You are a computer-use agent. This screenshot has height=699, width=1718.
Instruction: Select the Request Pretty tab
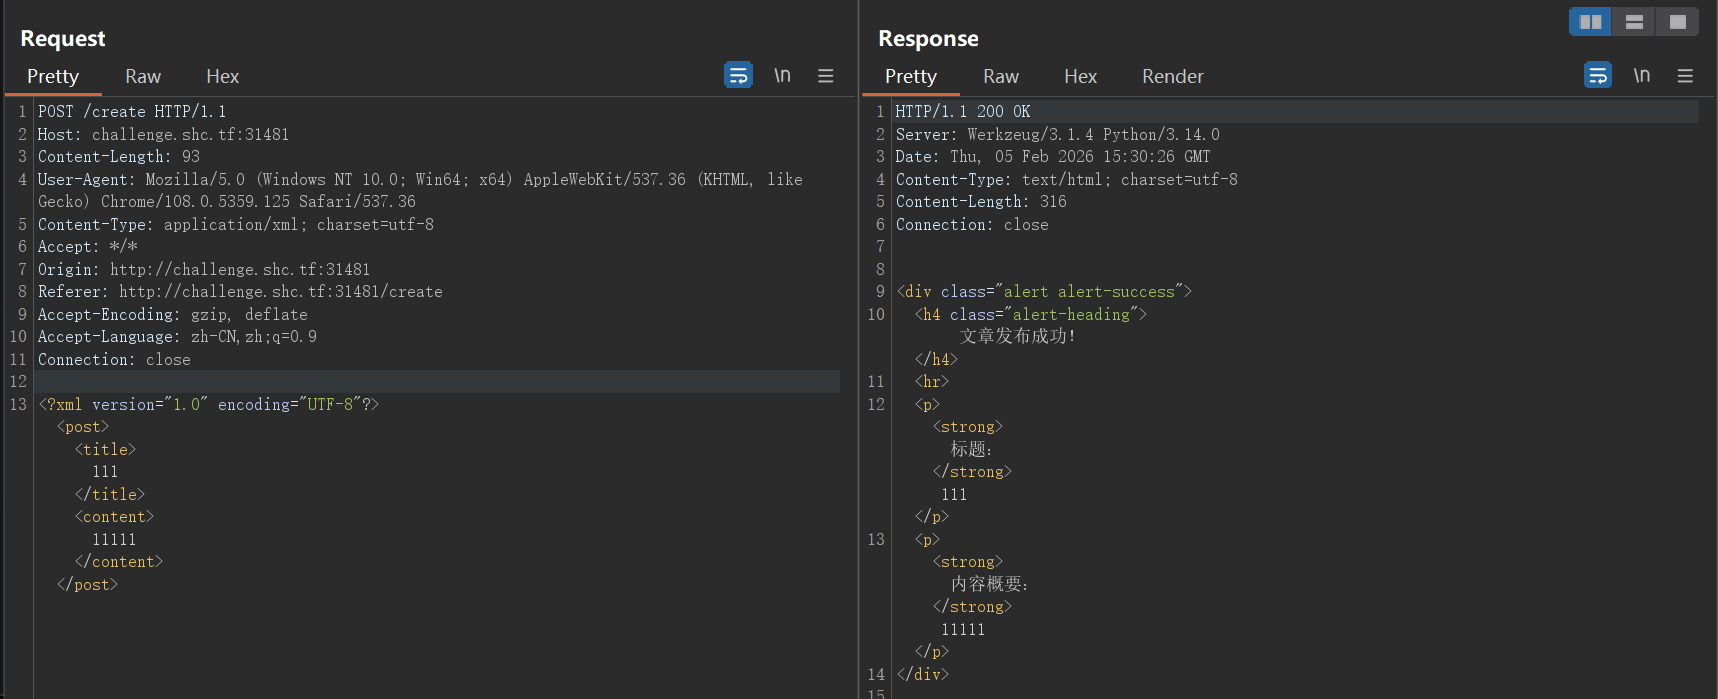click(x=53, y=77)
